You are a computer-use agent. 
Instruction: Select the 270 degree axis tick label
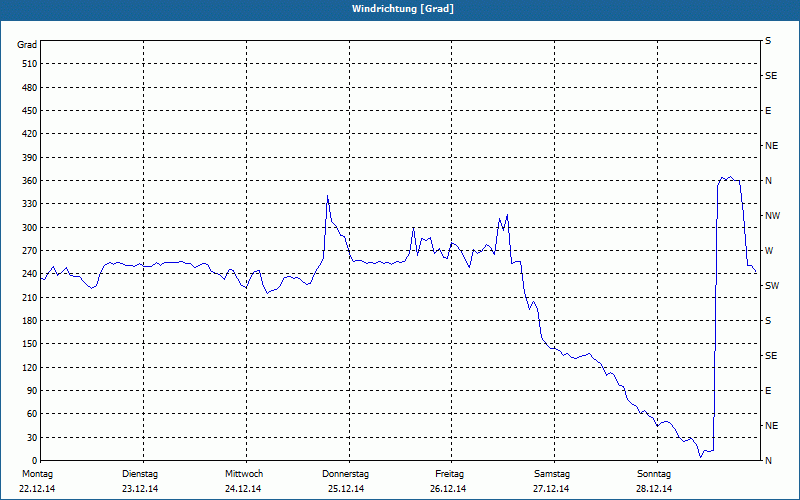tap(29, 251)
